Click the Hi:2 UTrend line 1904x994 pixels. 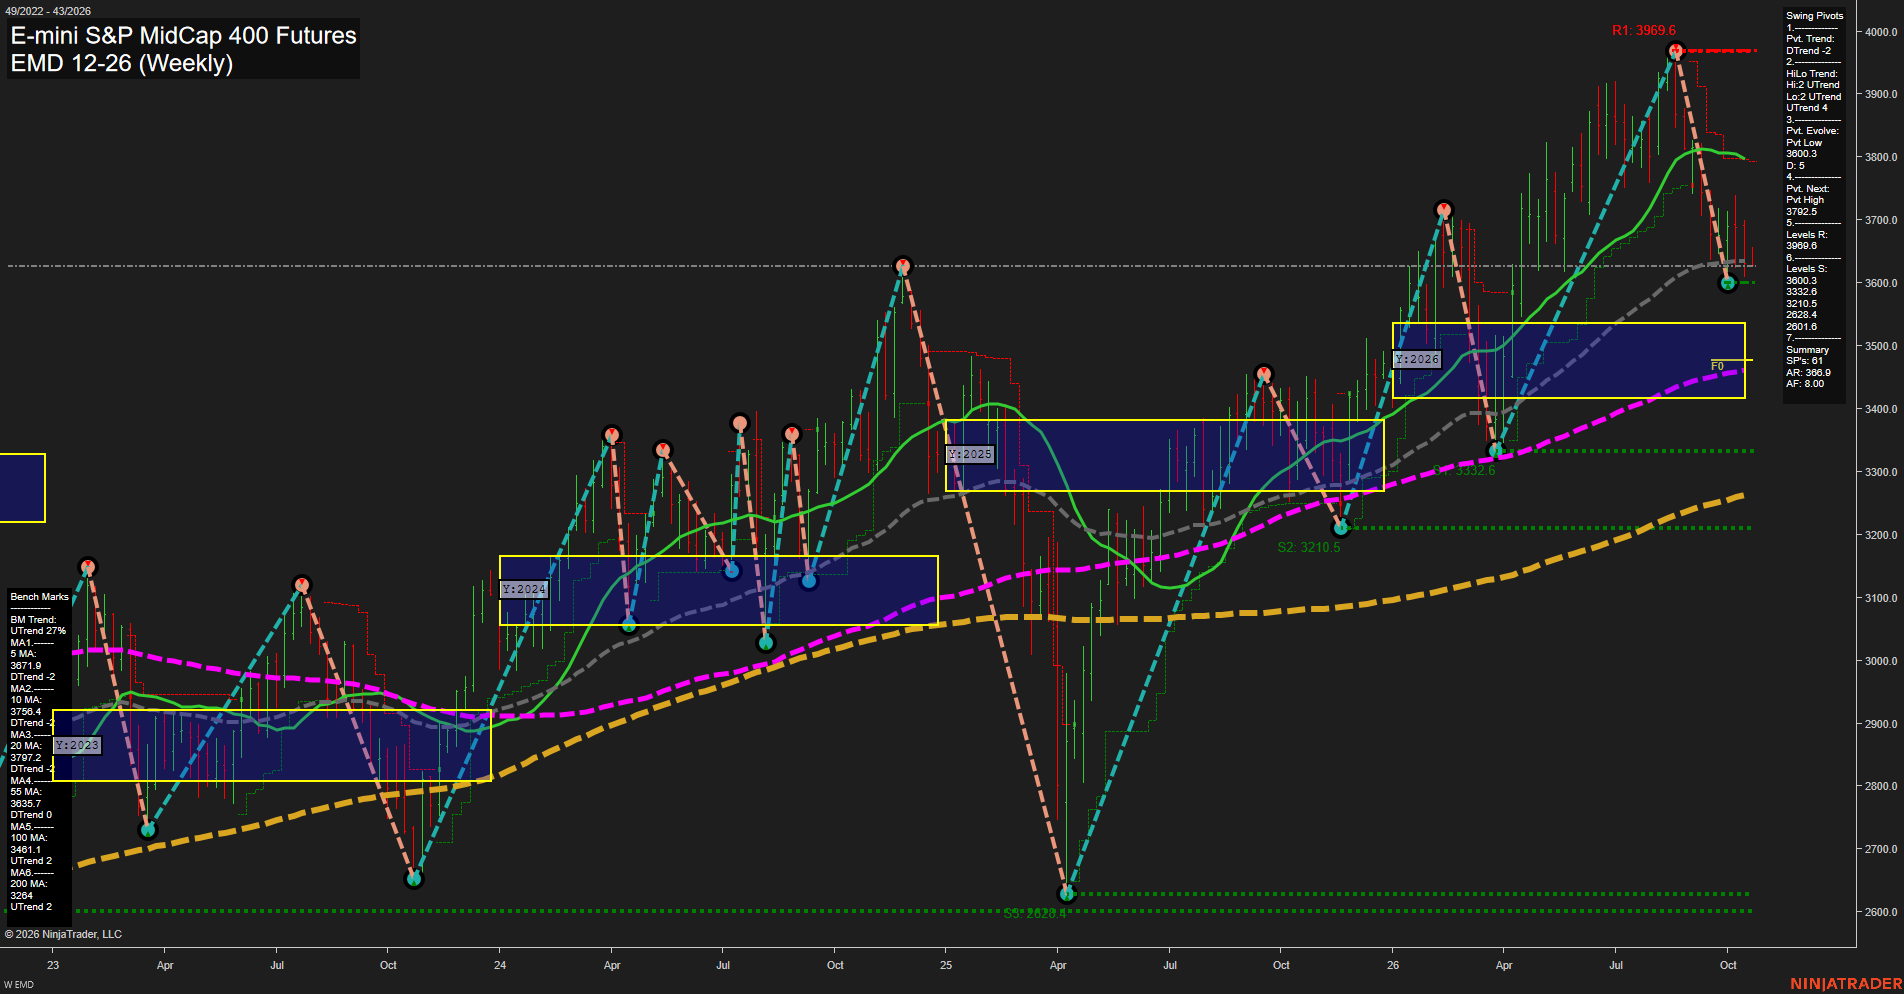coord(1813,85)
